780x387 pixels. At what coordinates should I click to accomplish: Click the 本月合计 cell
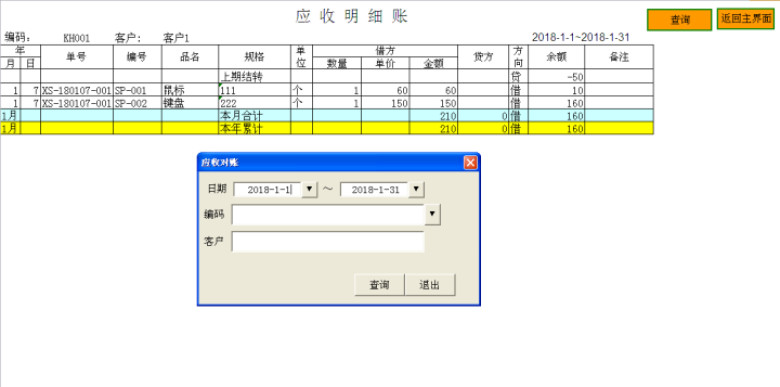pyautogui.click(x=255, y=116)
